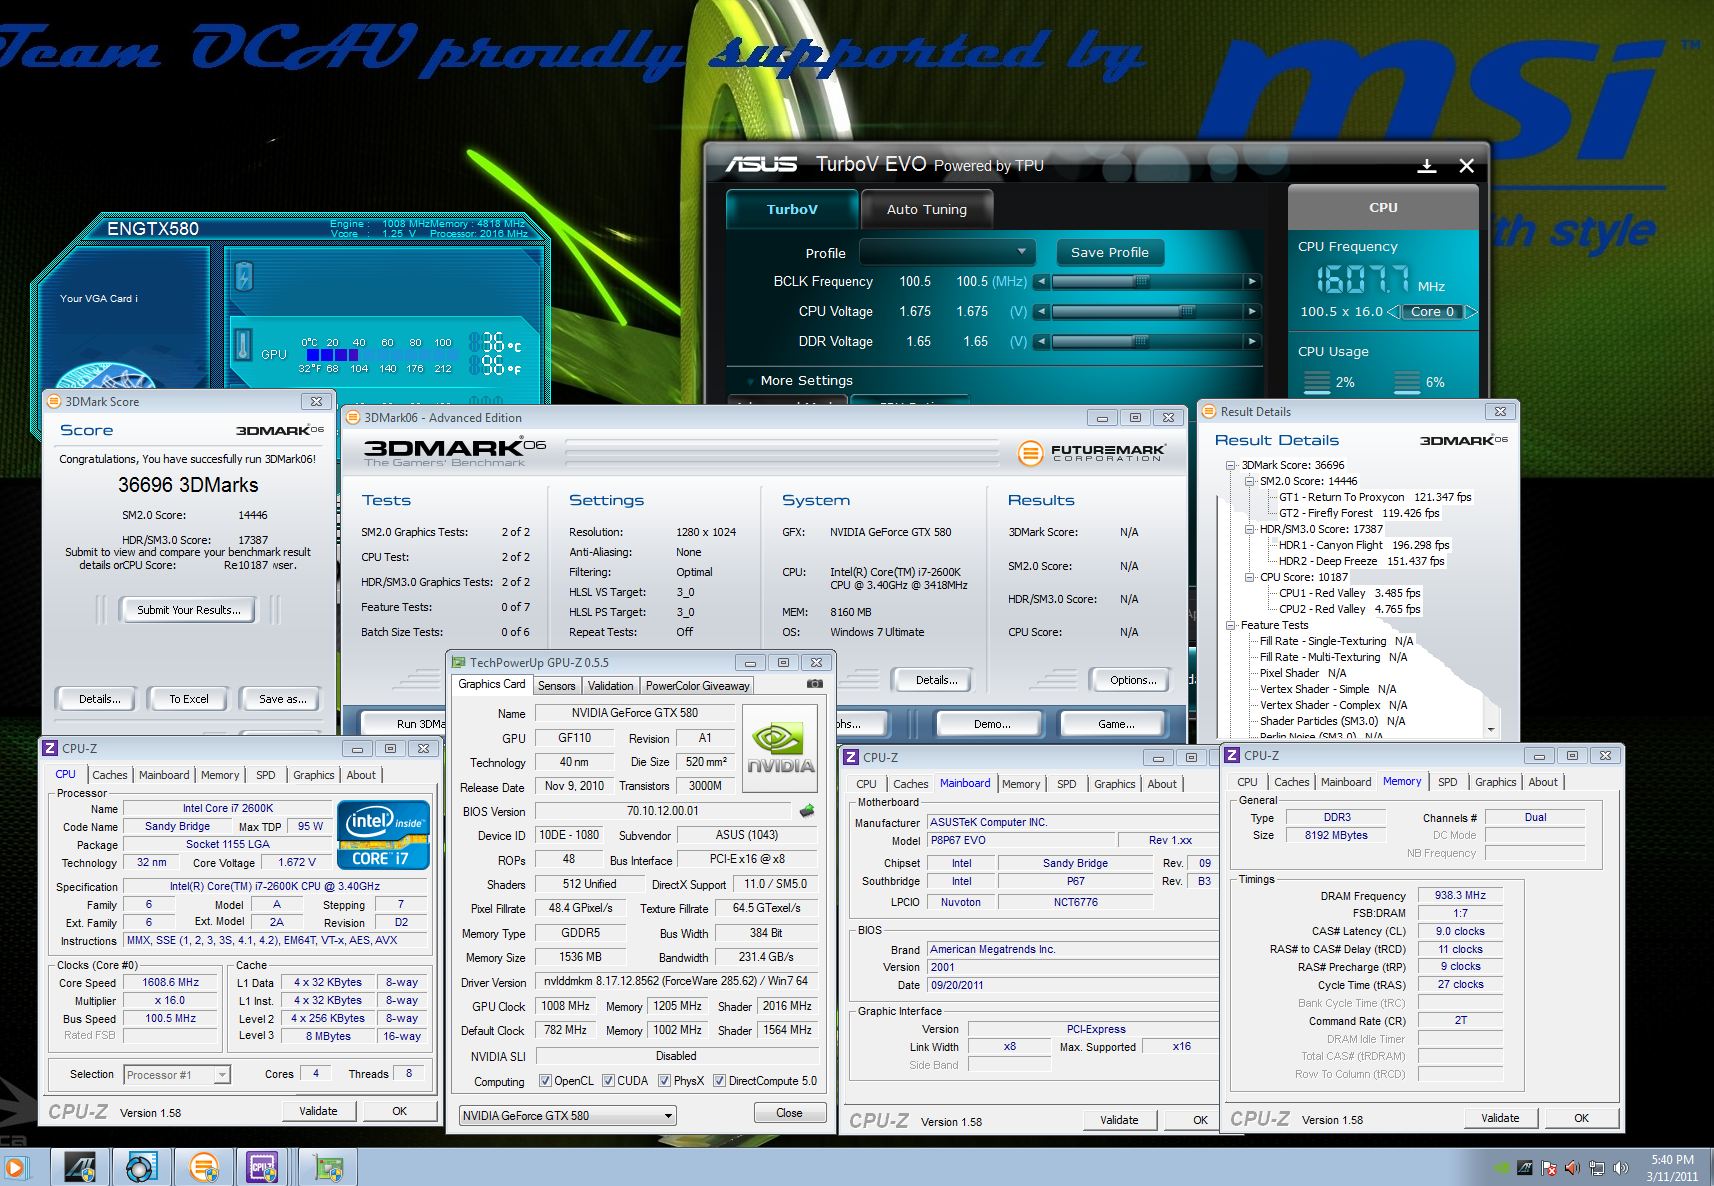This screenshot has width=1714, height=1186.
Task: Open CPU-Z purple taskbar icon
Action: [263, 1167]
